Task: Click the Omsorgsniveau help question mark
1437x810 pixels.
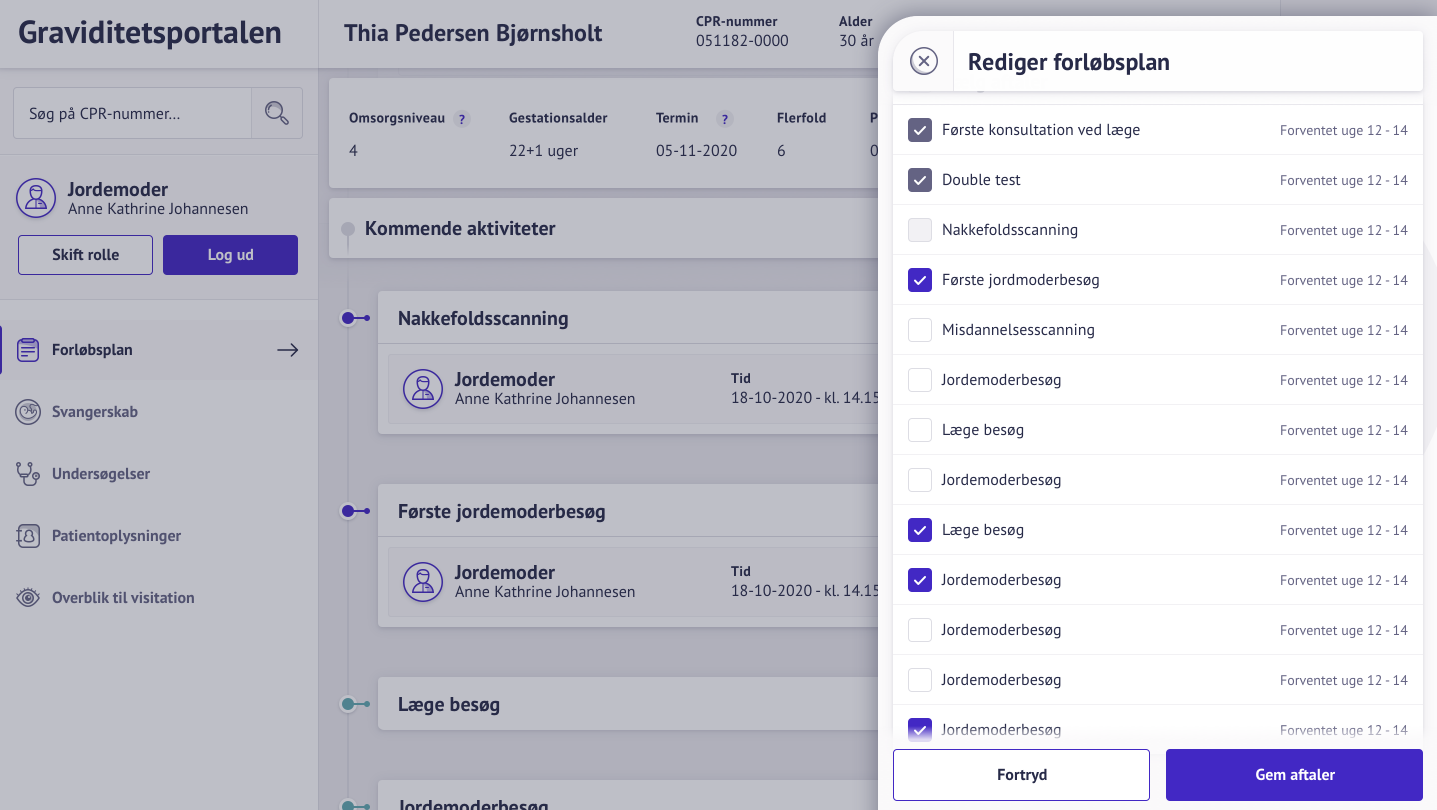Action: tap(461, 119)
